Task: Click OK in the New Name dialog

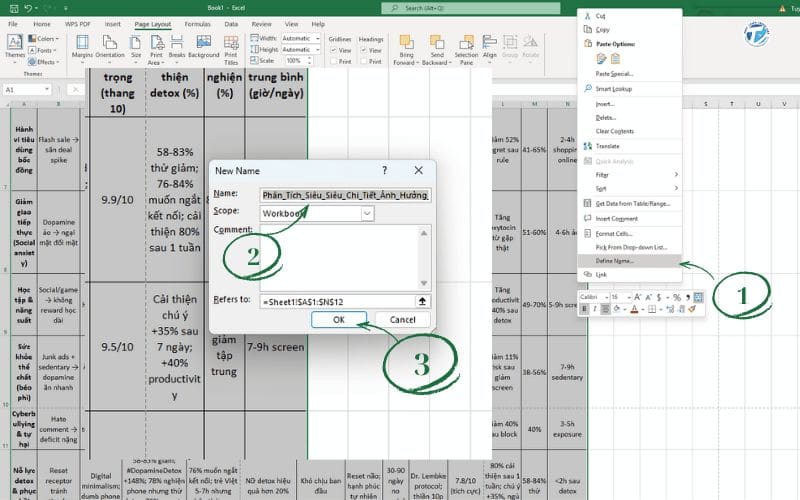Action: (339, 319)
